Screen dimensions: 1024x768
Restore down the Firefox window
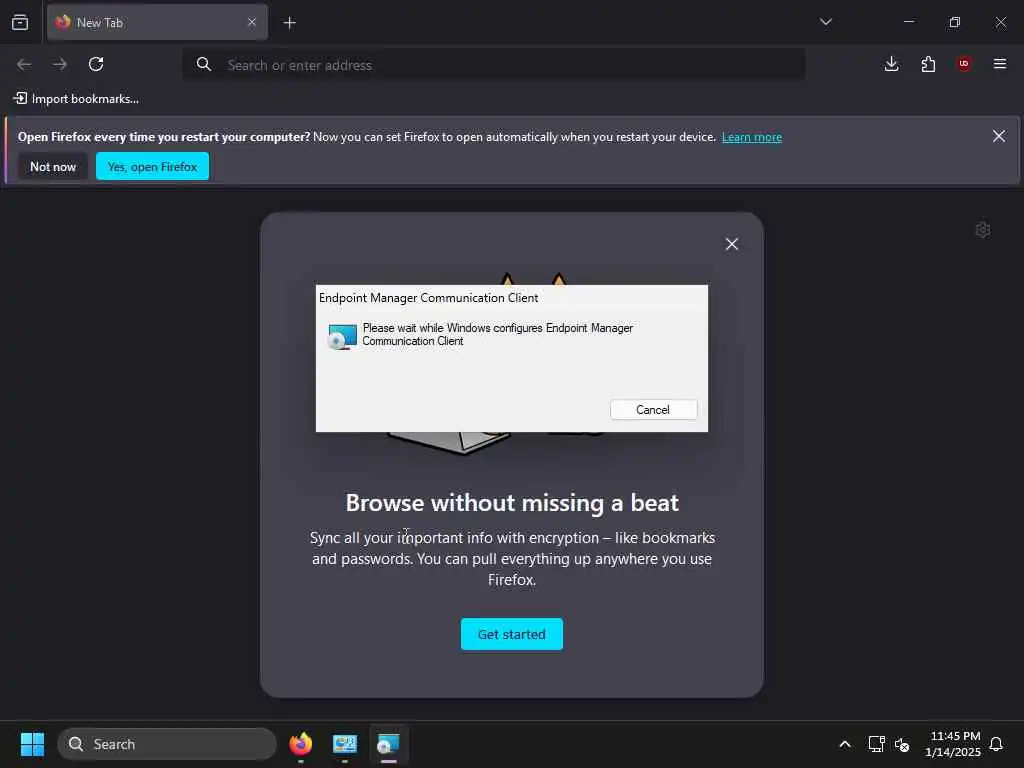955,22
